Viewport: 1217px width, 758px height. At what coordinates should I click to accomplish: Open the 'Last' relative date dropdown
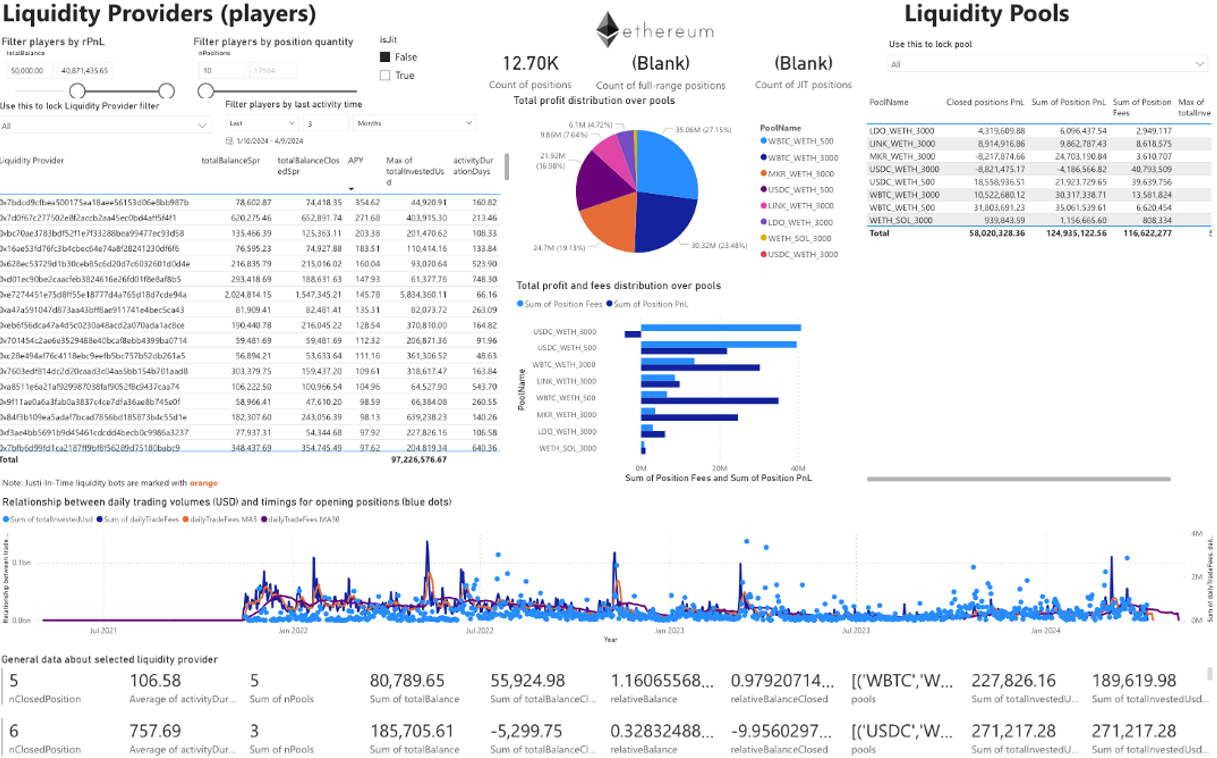(x=260, y=123)
